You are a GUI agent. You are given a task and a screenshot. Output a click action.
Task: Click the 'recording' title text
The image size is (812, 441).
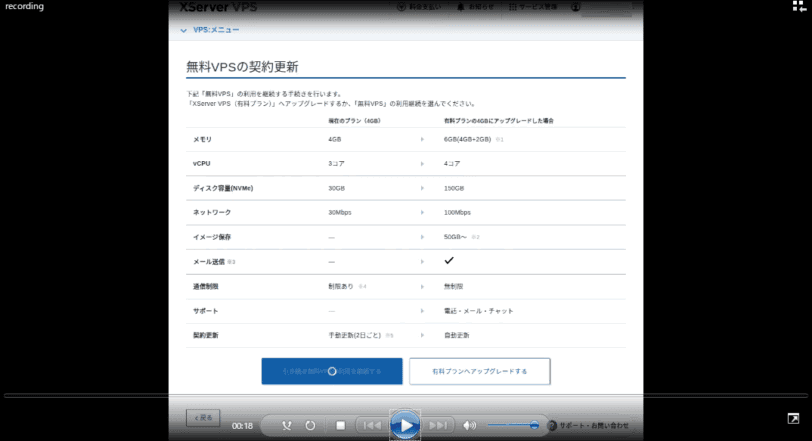coord(24,6)
